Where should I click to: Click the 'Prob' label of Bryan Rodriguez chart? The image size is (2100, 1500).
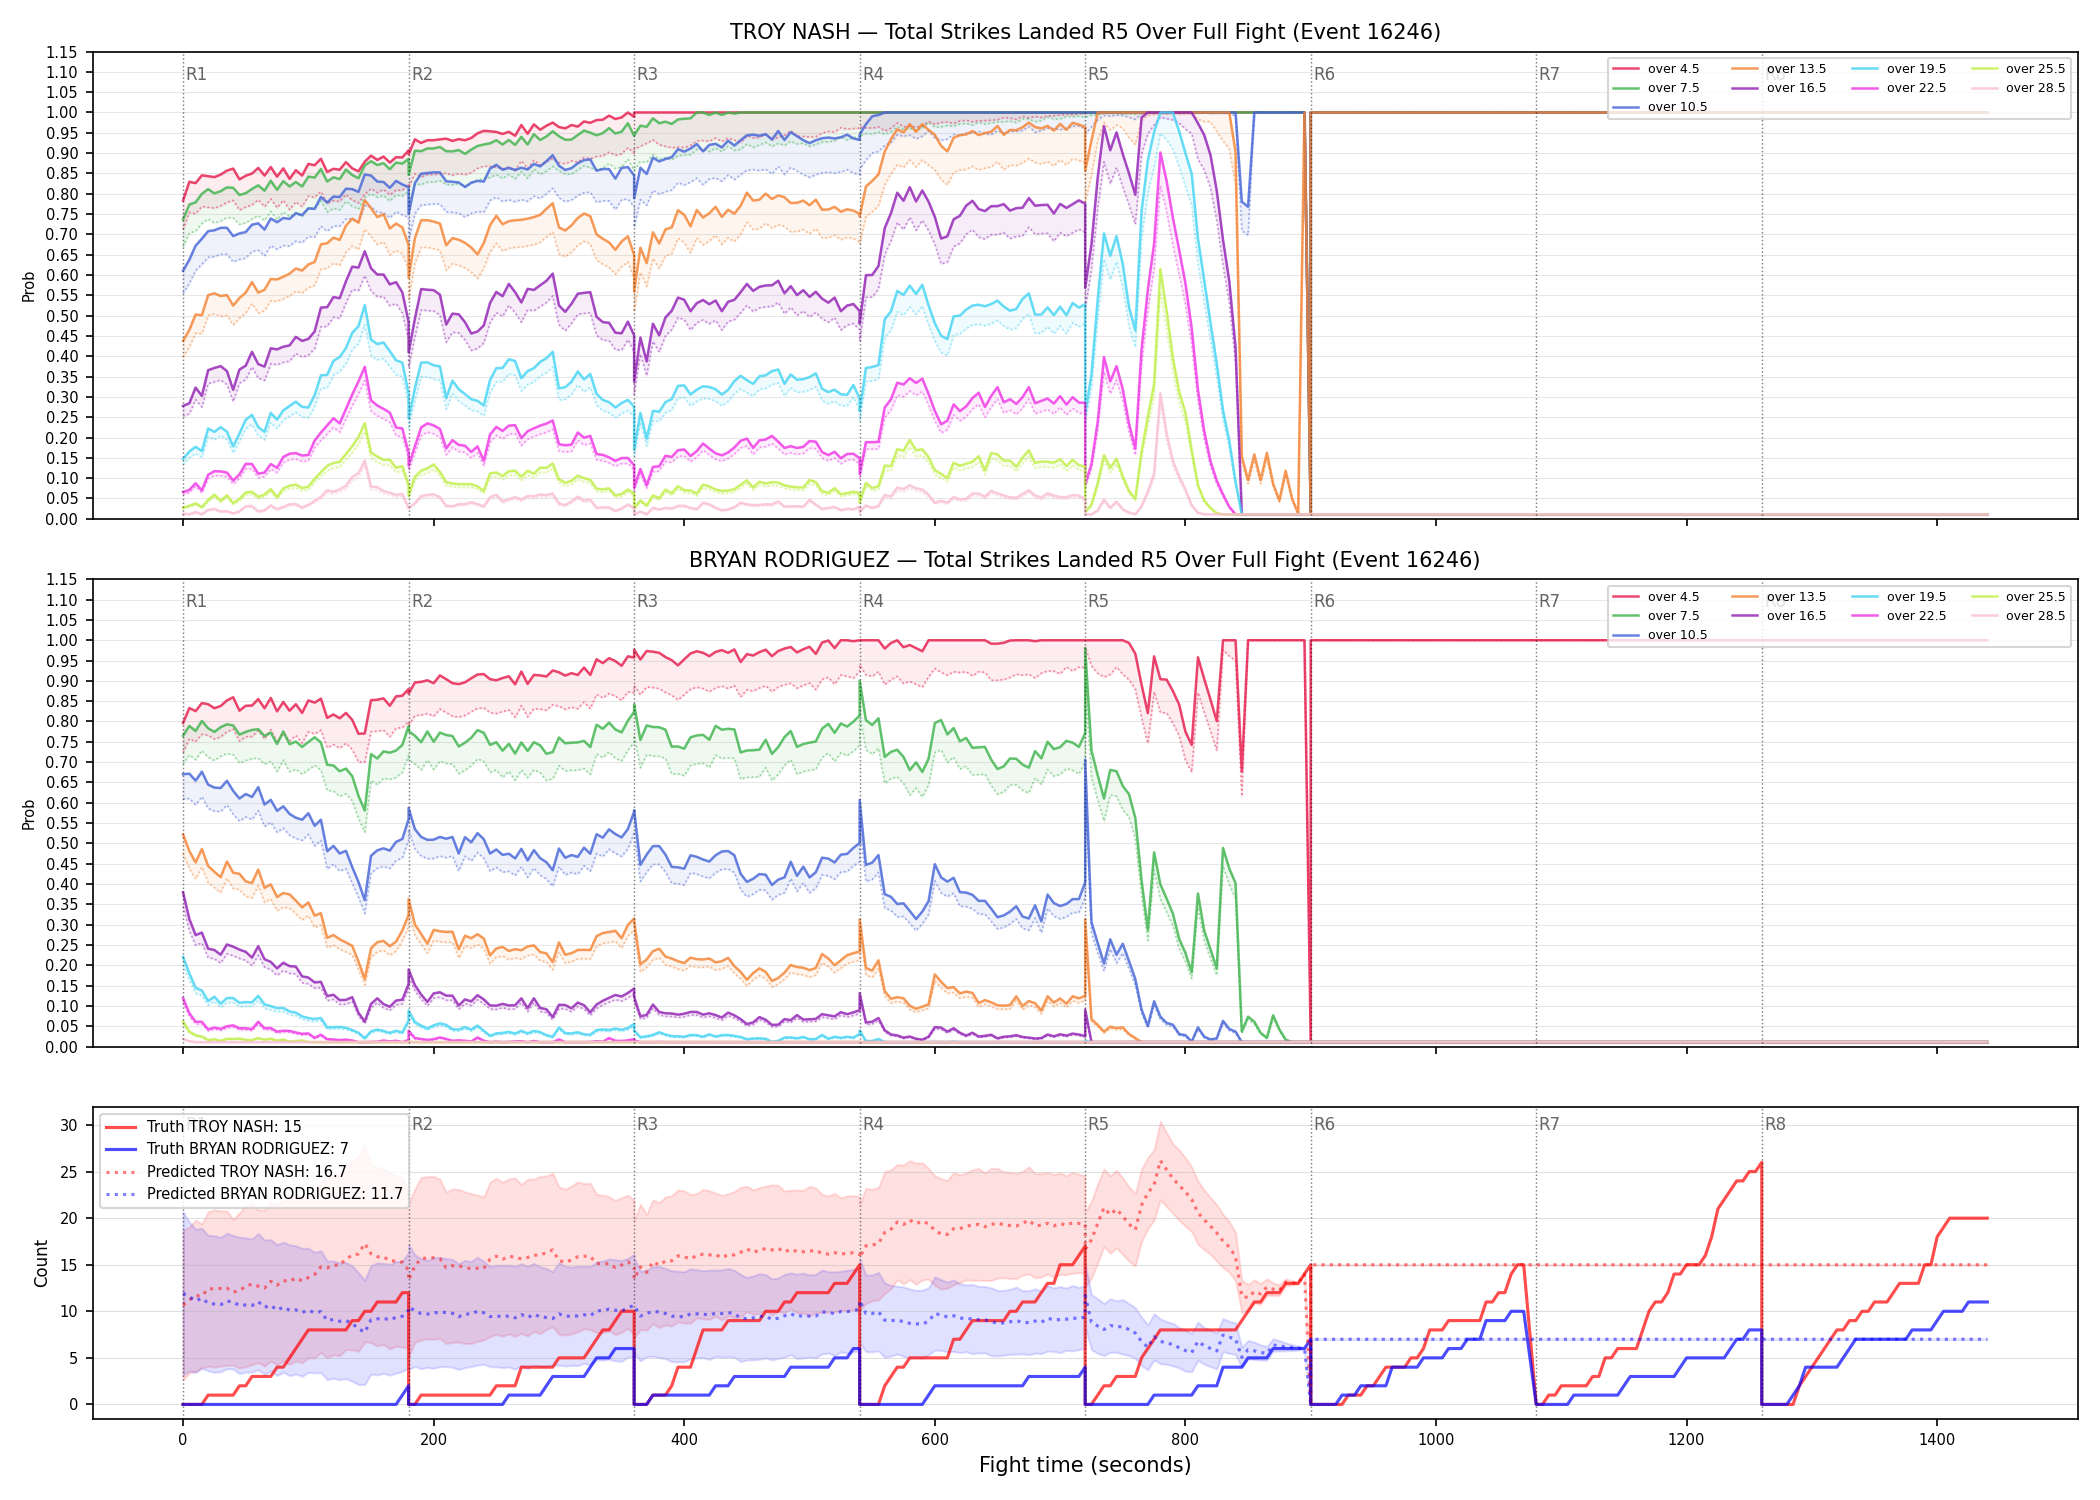[x=28, y=814]
